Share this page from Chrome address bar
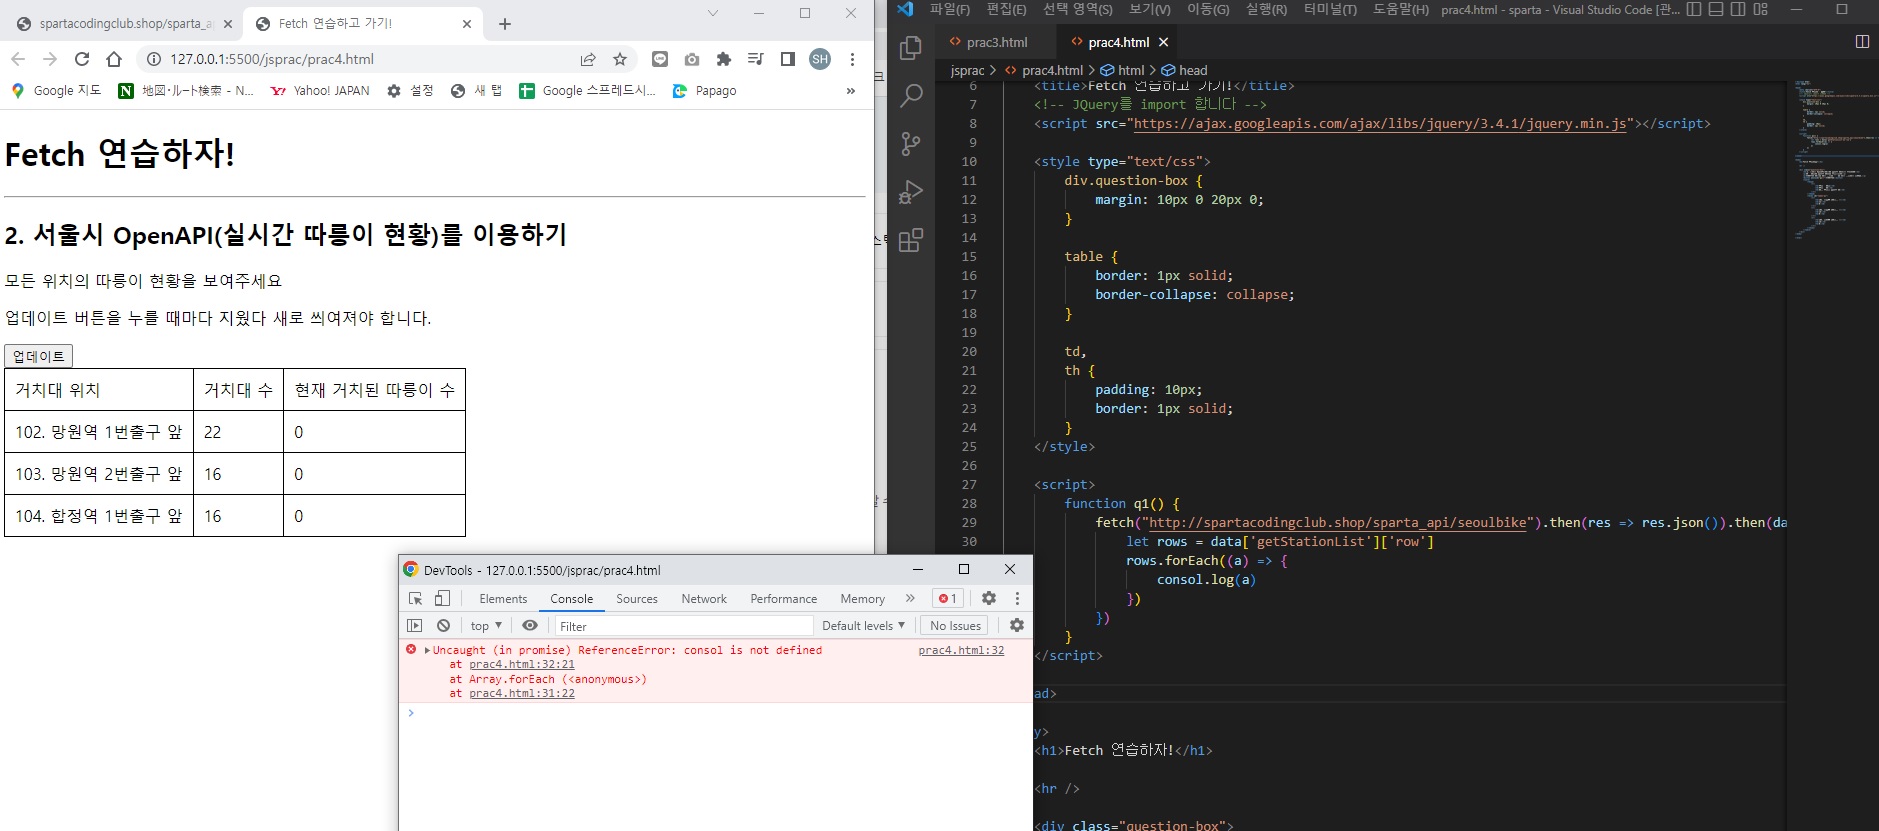This screenshot has width=1879, height=831. click(x=588, y=59)
